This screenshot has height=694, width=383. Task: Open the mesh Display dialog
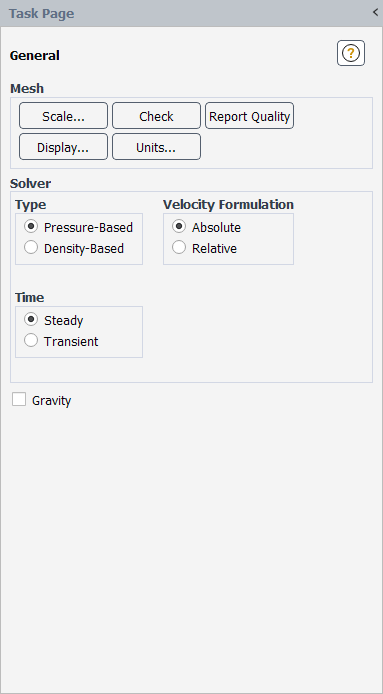point(63,147)
